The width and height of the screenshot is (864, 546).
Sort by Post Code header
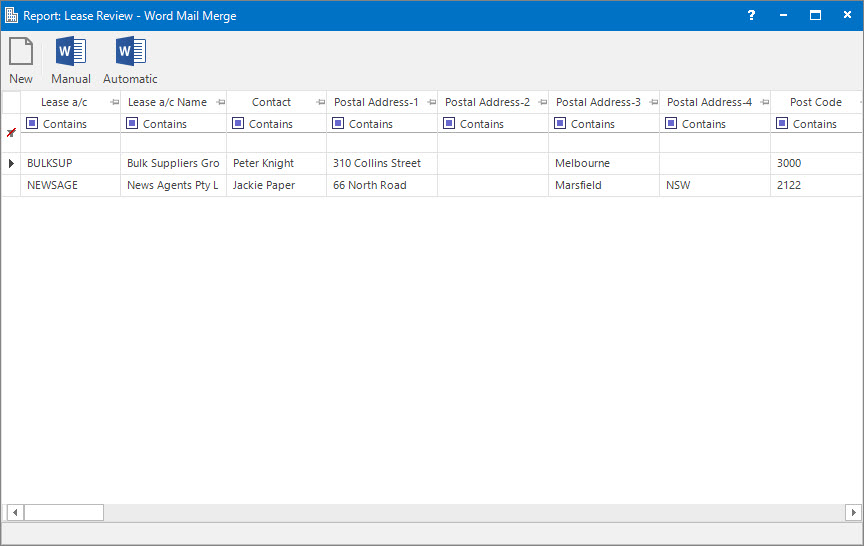pos(816,102)
